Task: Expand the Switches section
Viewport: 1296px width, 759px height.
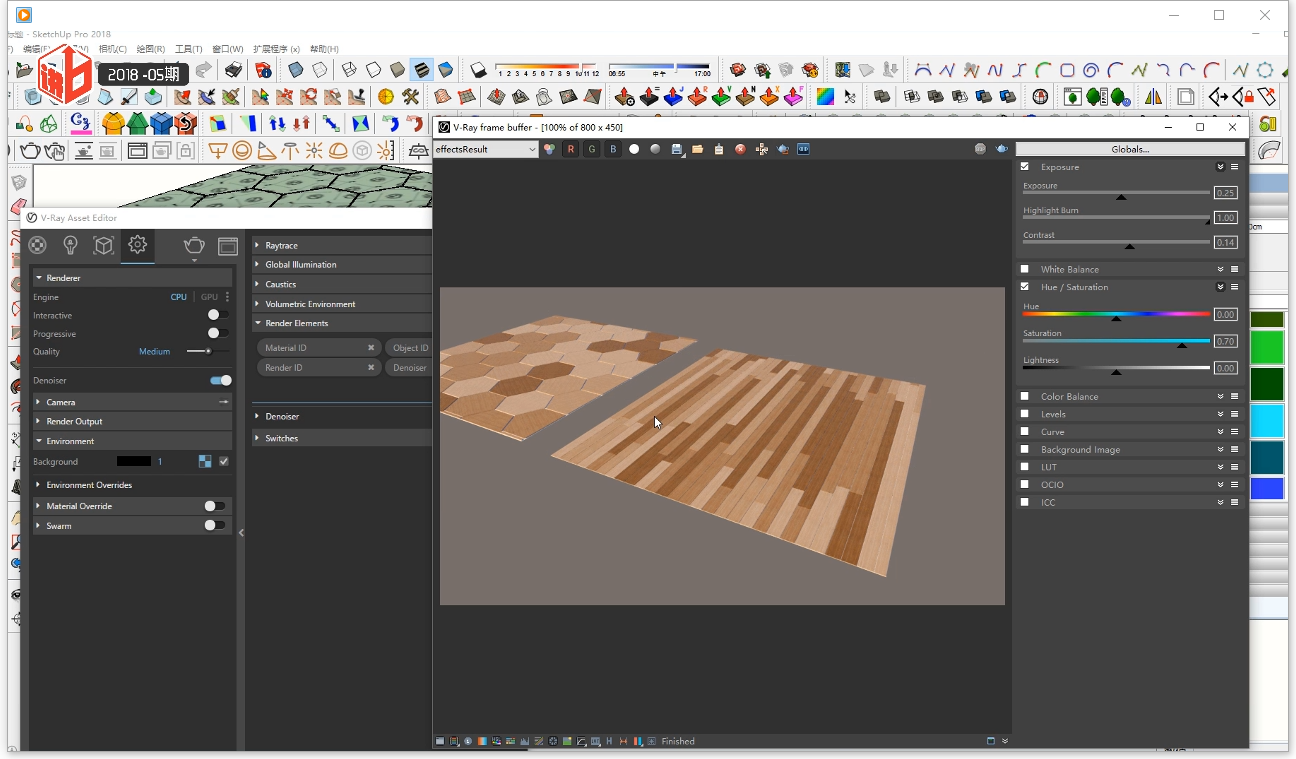Action: point(342,438)
